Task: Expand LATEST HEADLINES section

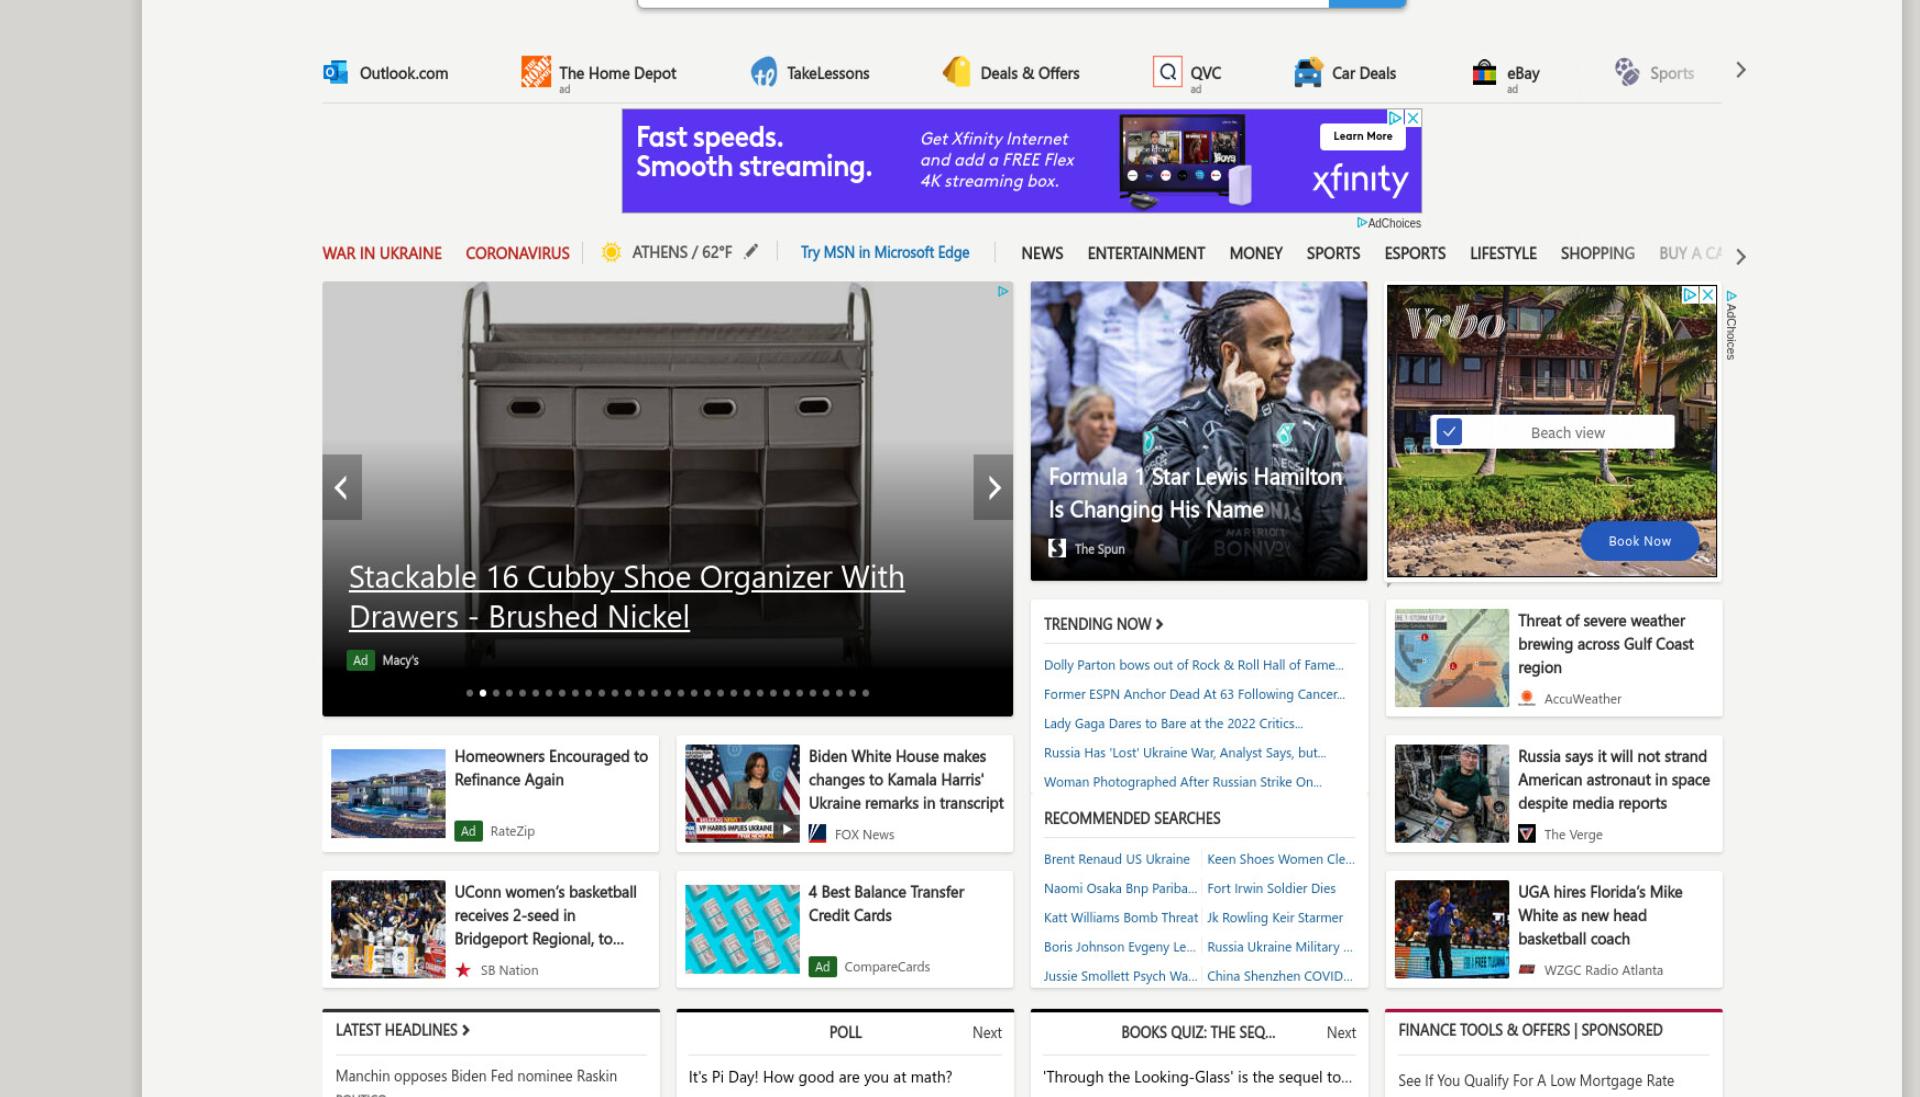Action: (402, 1030)
